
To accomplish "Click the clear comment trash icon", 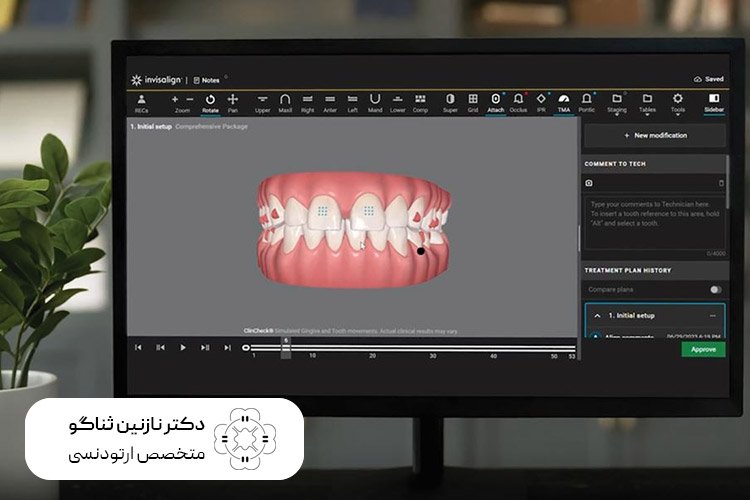I will coord(721,183).
